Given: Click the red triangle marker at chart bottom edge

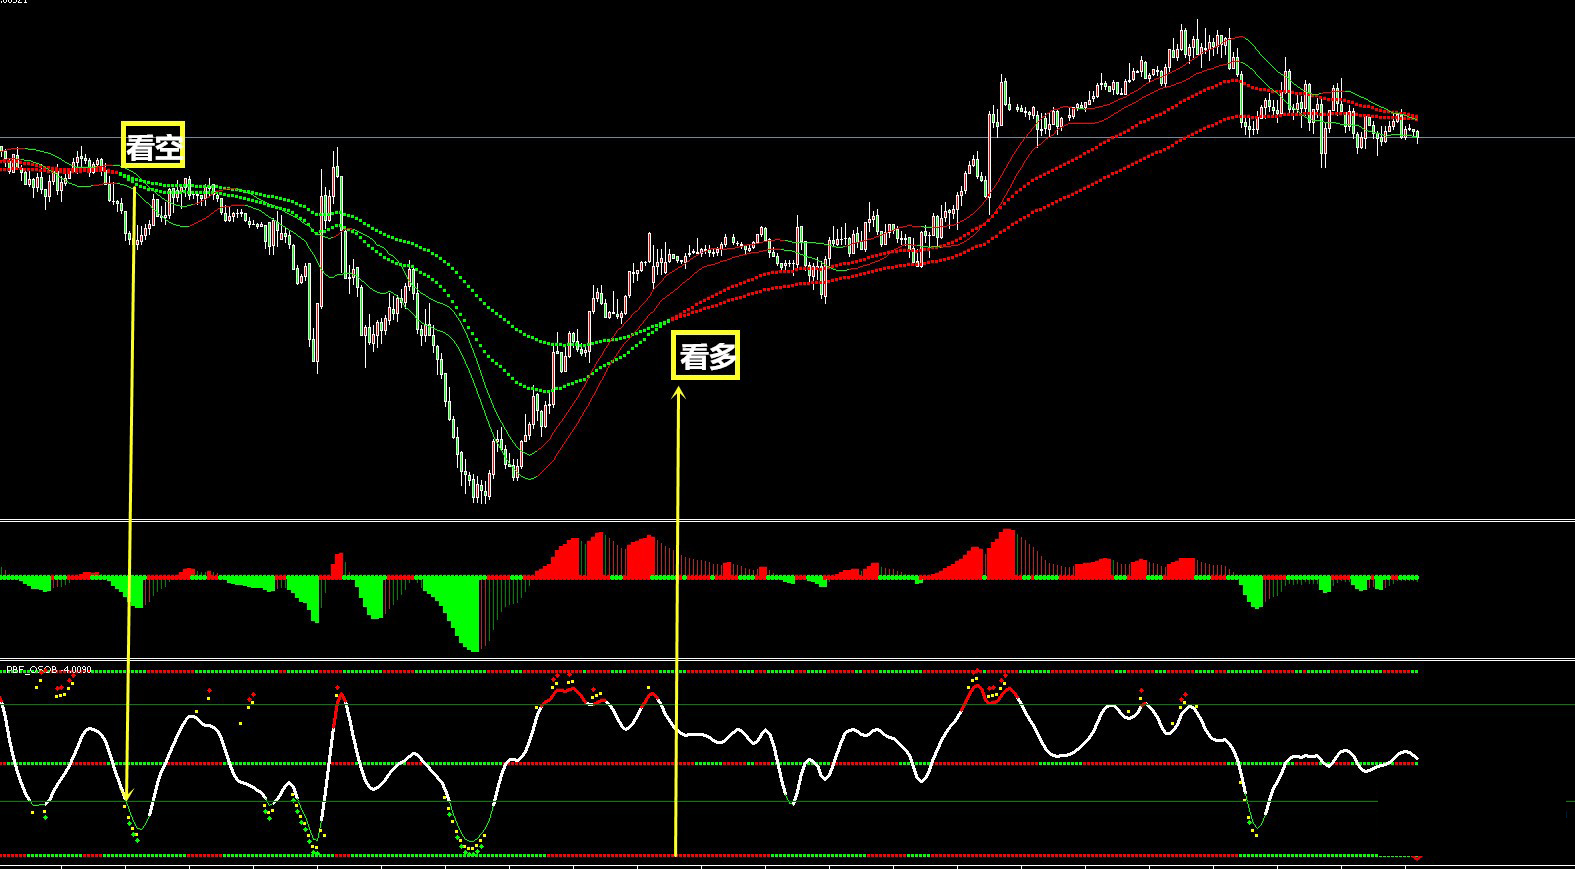Looking at the screenshot, I should [x=1417, y=858].
